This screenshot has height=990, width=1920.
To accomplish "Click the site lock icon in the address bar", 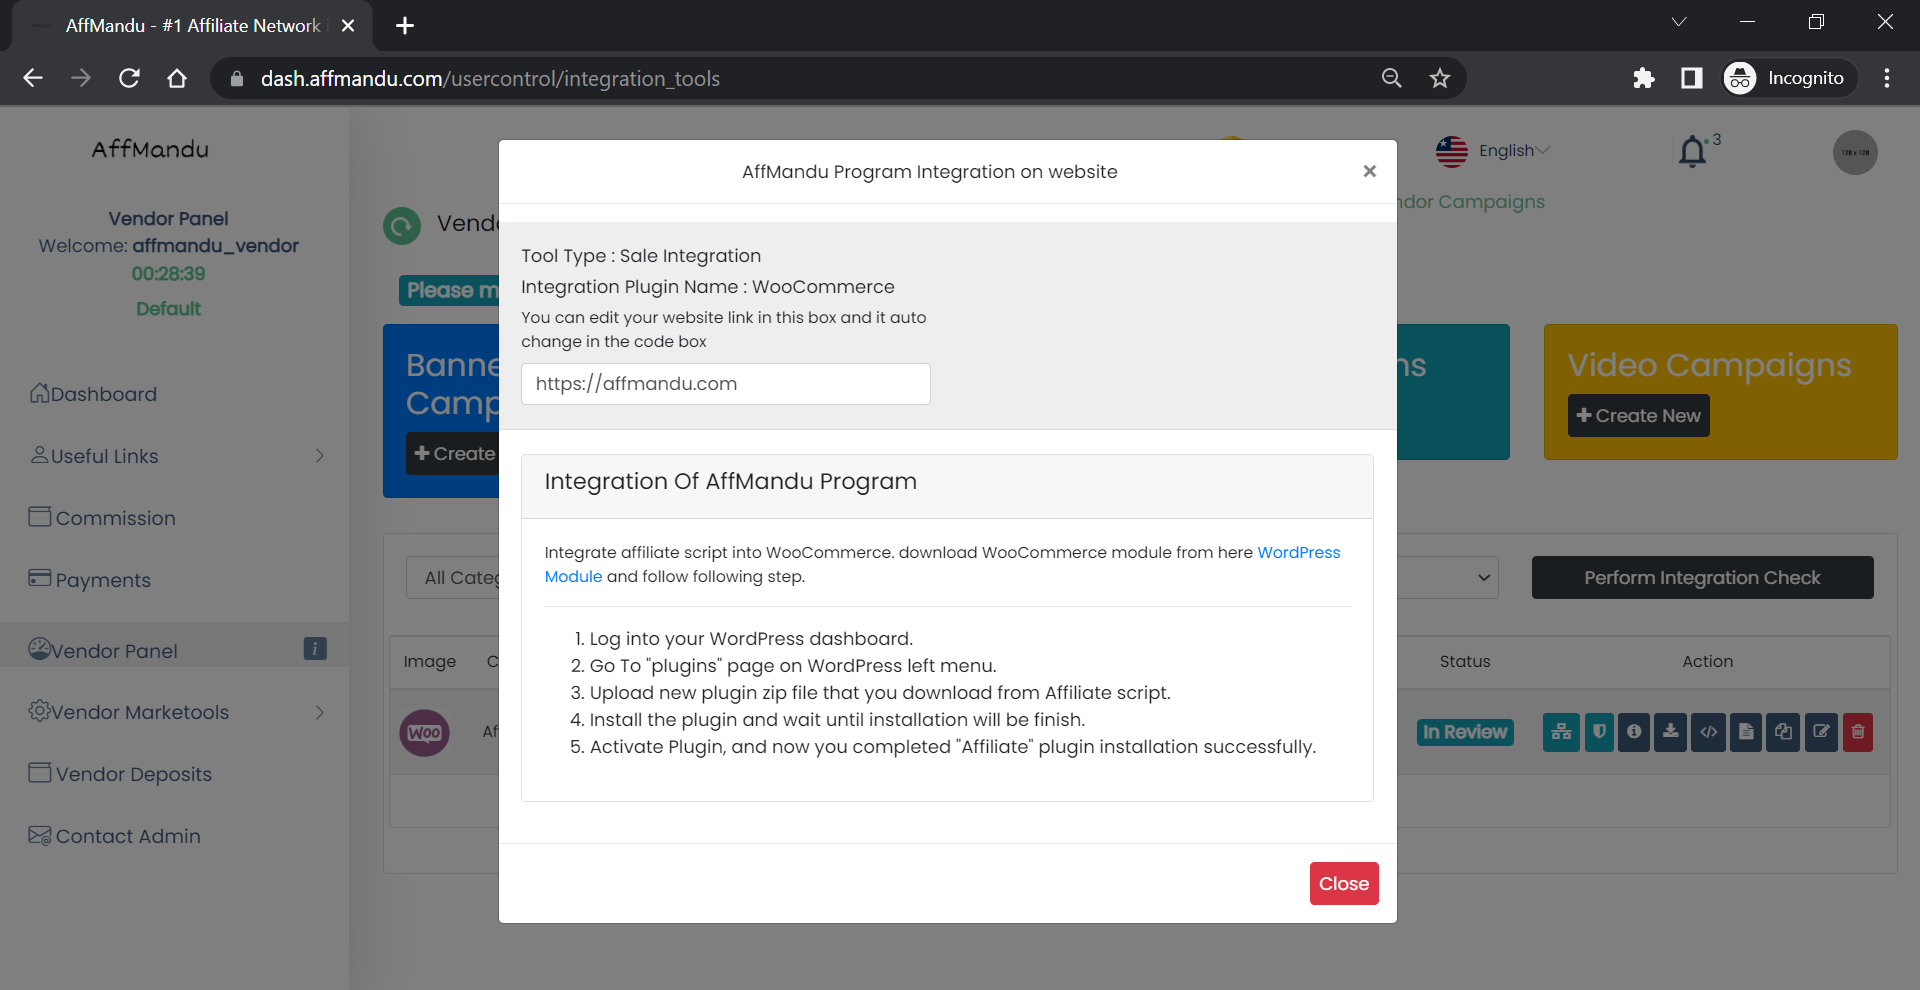I will [237, 78].
